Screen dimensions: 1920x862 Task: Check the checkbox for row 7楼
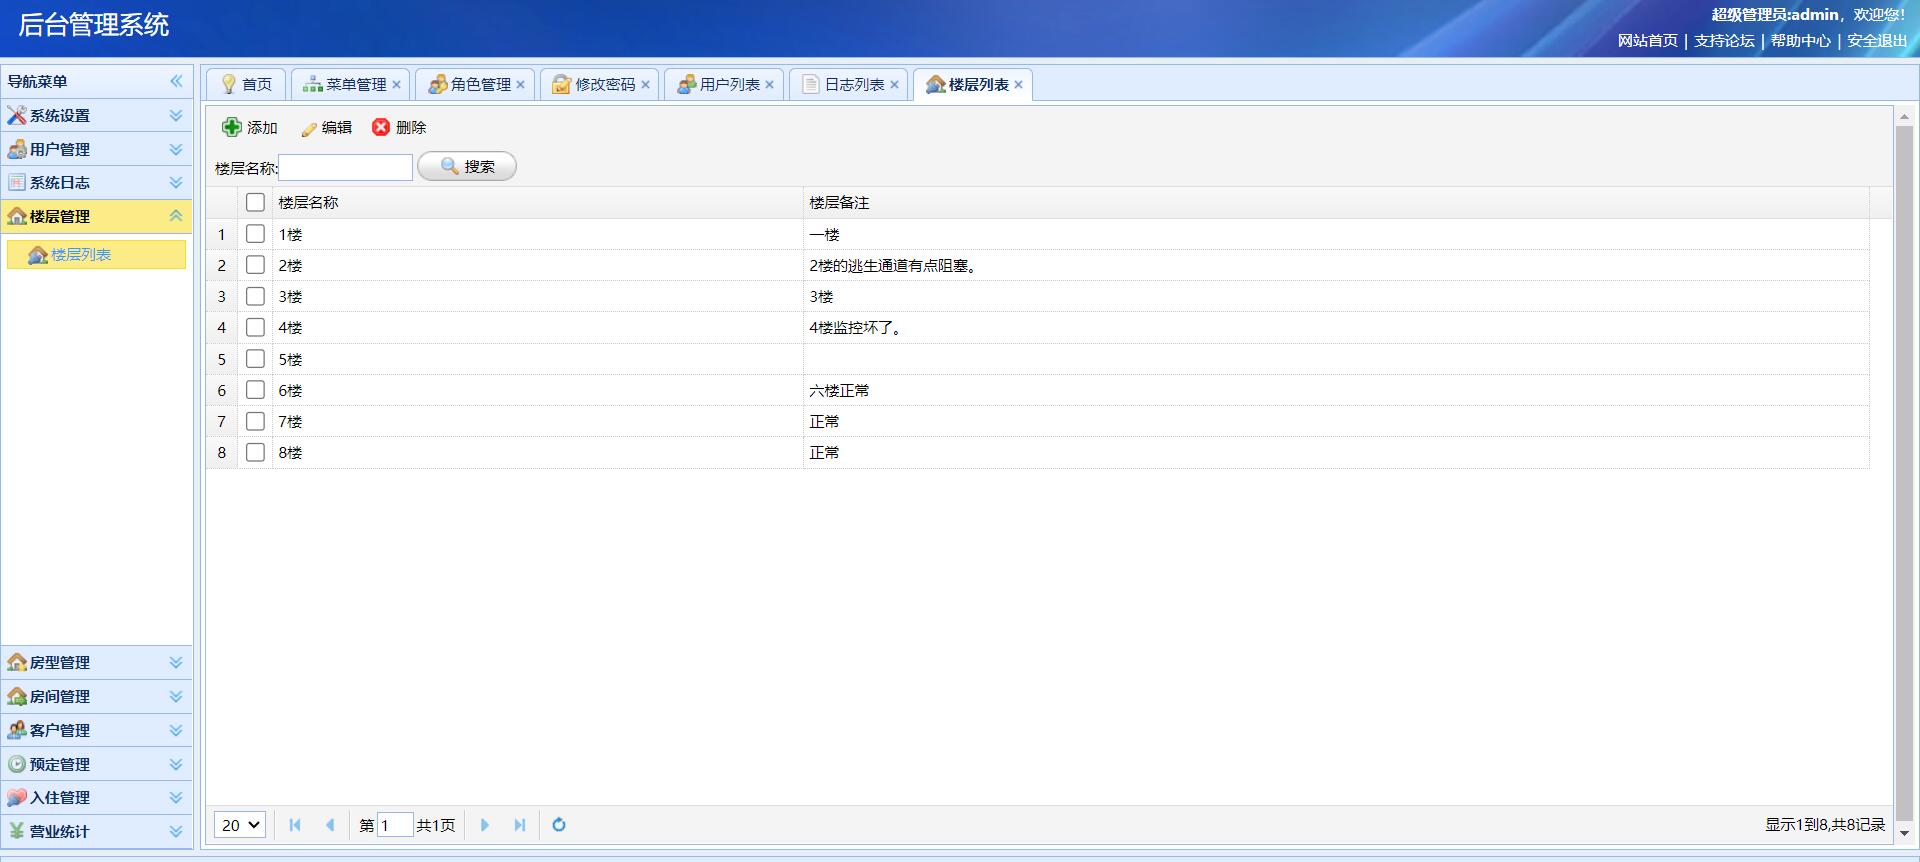[x=255, y=421]
